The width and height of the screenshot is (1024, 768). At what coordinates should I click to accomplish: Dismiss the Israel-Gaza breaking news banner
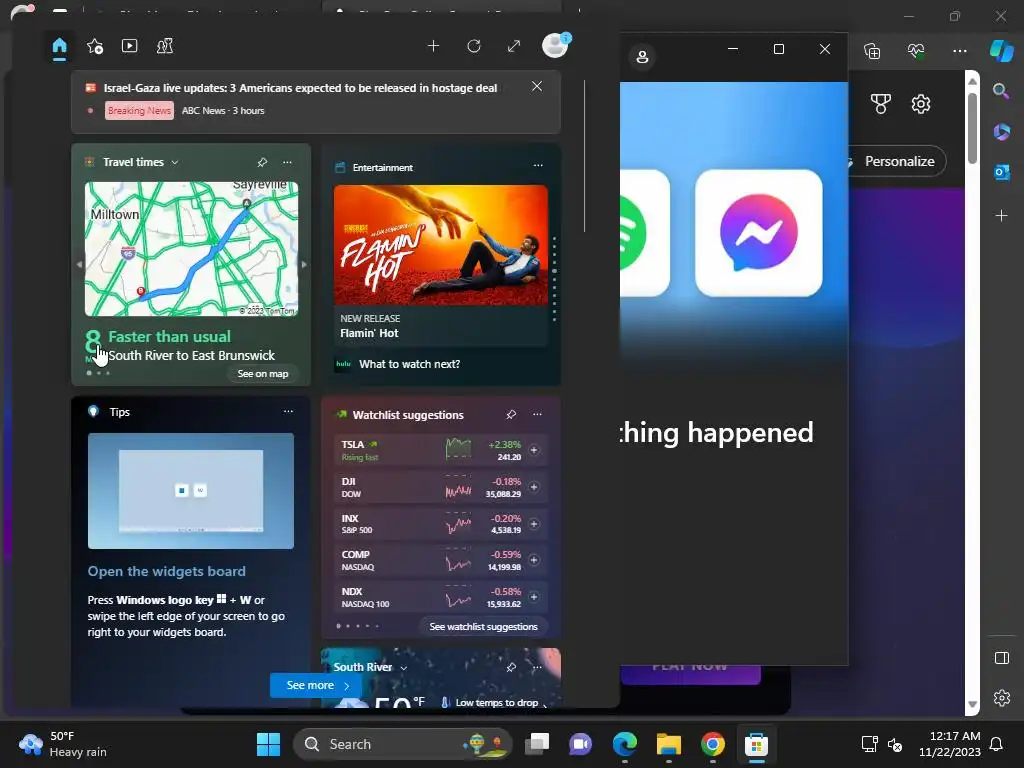tap(537, 86)
